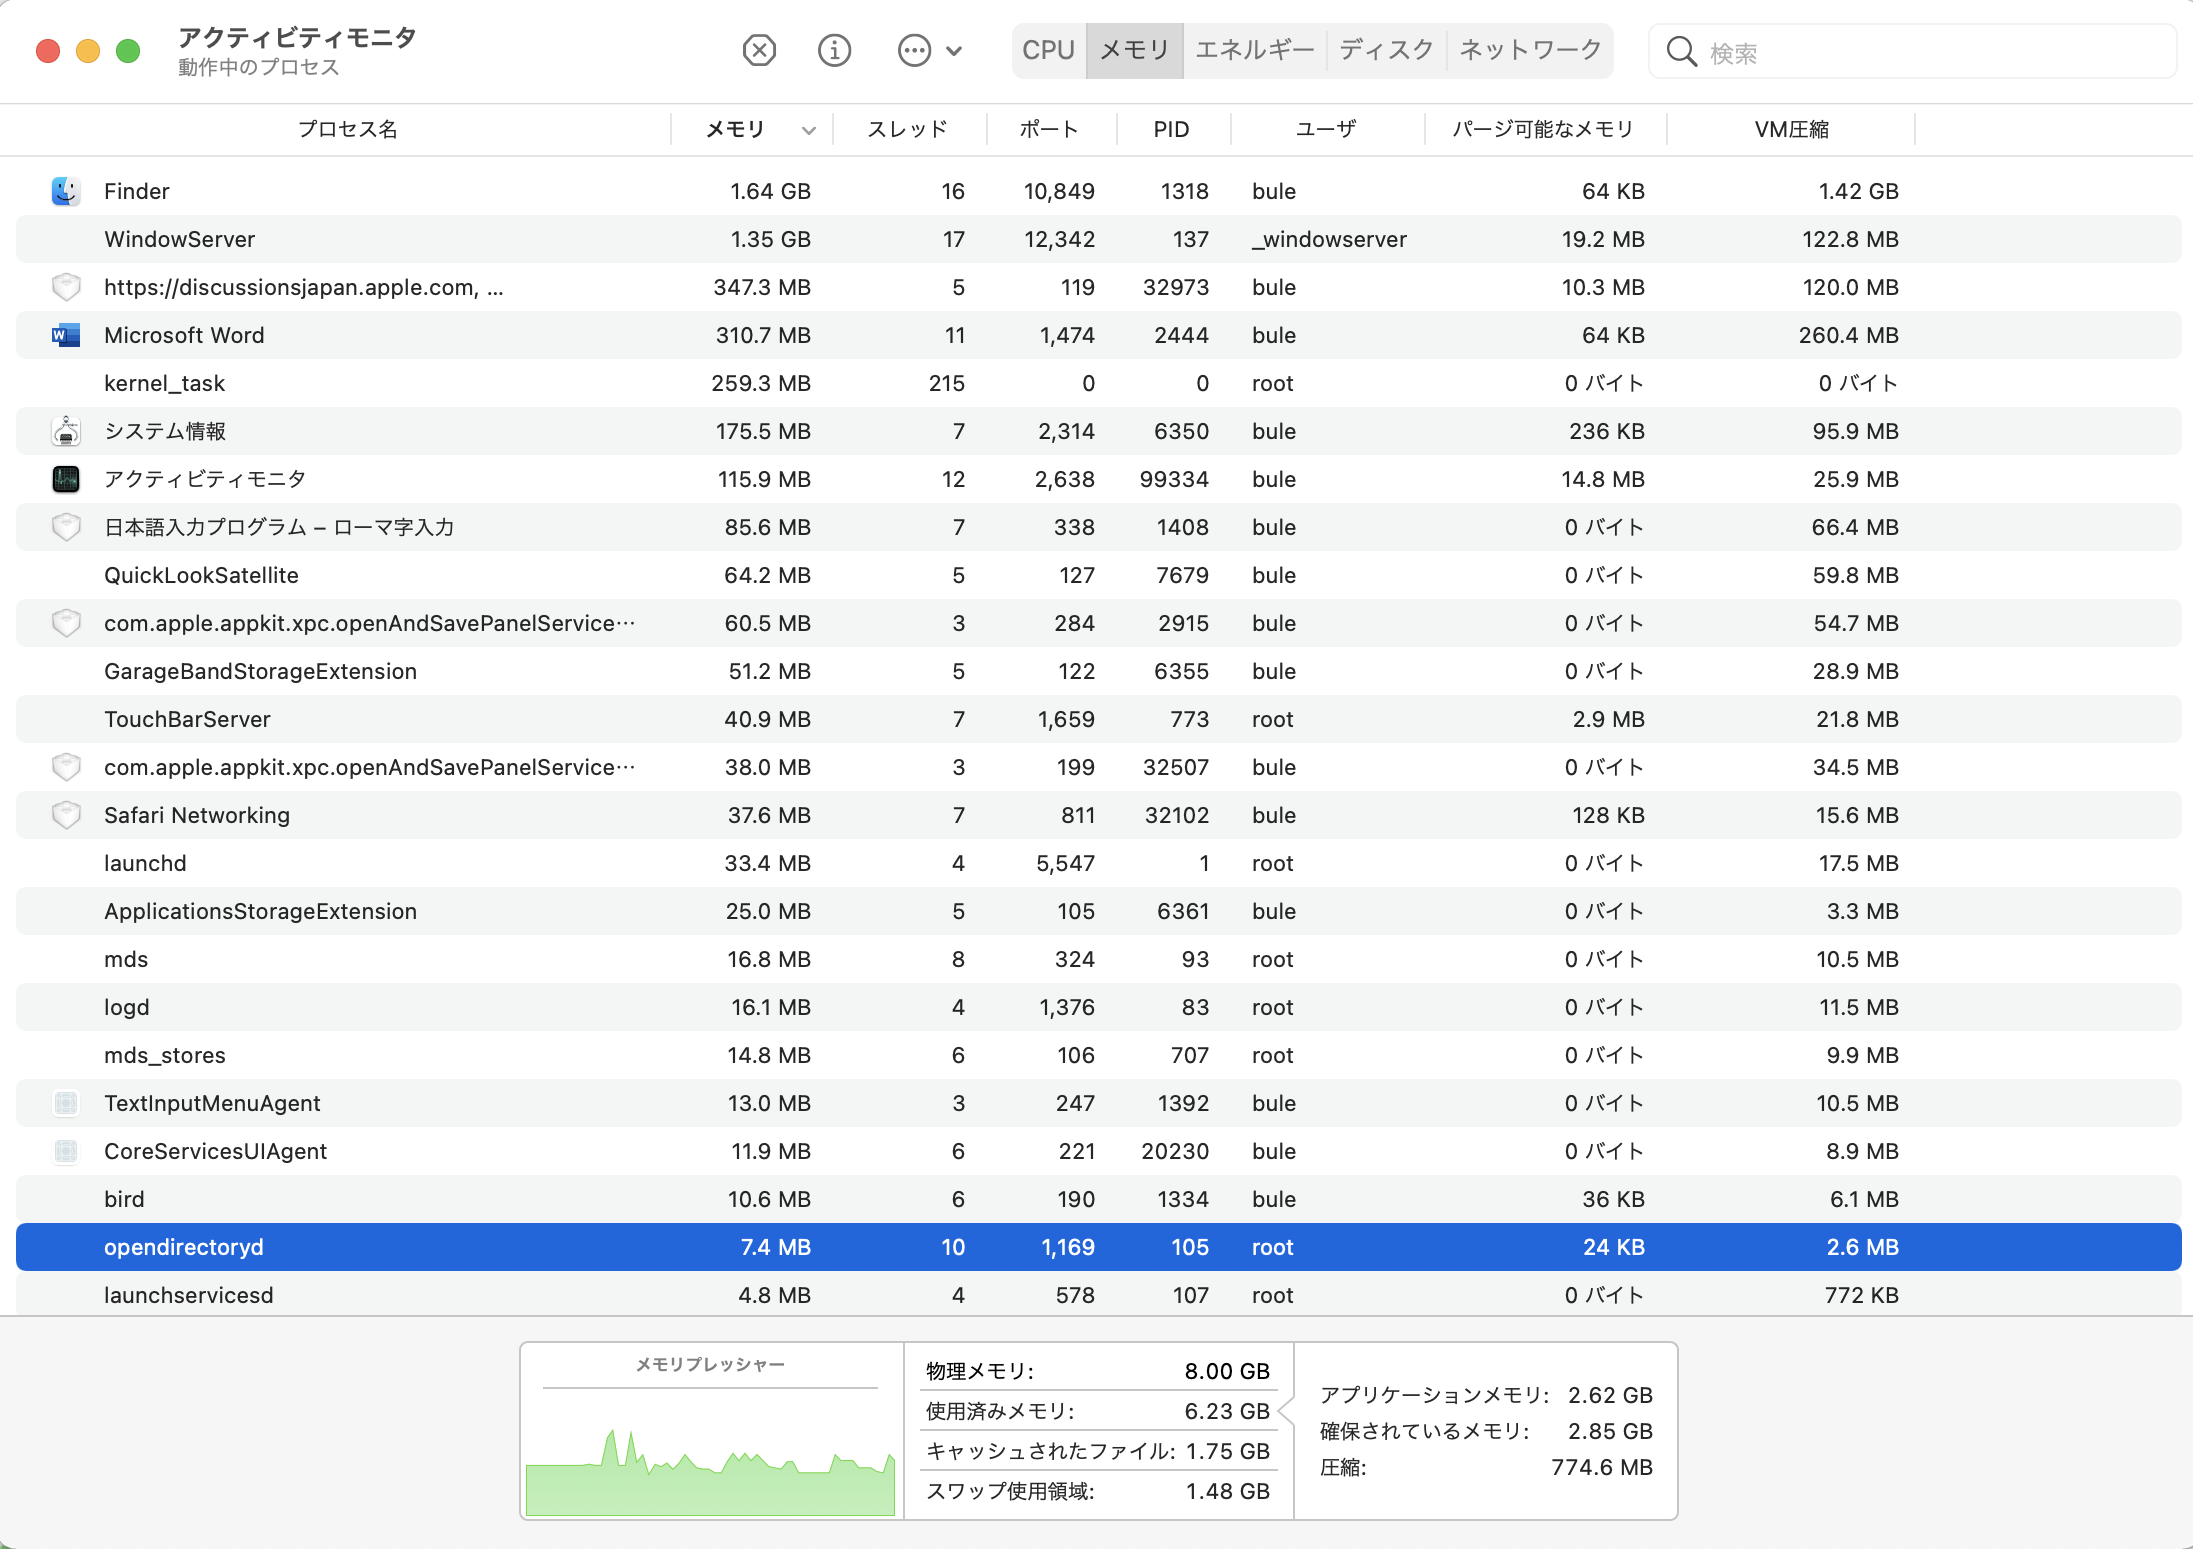Switch to the CPU tab
This screenshot has height=1549, width=2193.
click(1048, 50)
